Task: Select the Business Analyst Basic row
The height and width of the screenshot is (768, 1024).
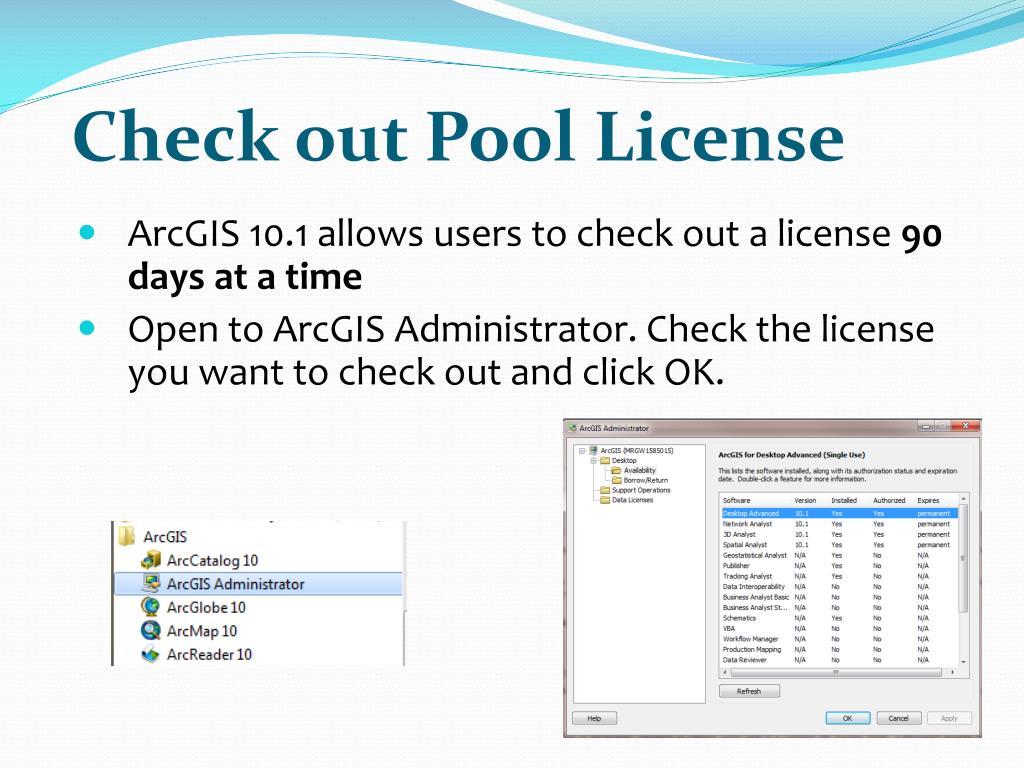Action: 839,597
